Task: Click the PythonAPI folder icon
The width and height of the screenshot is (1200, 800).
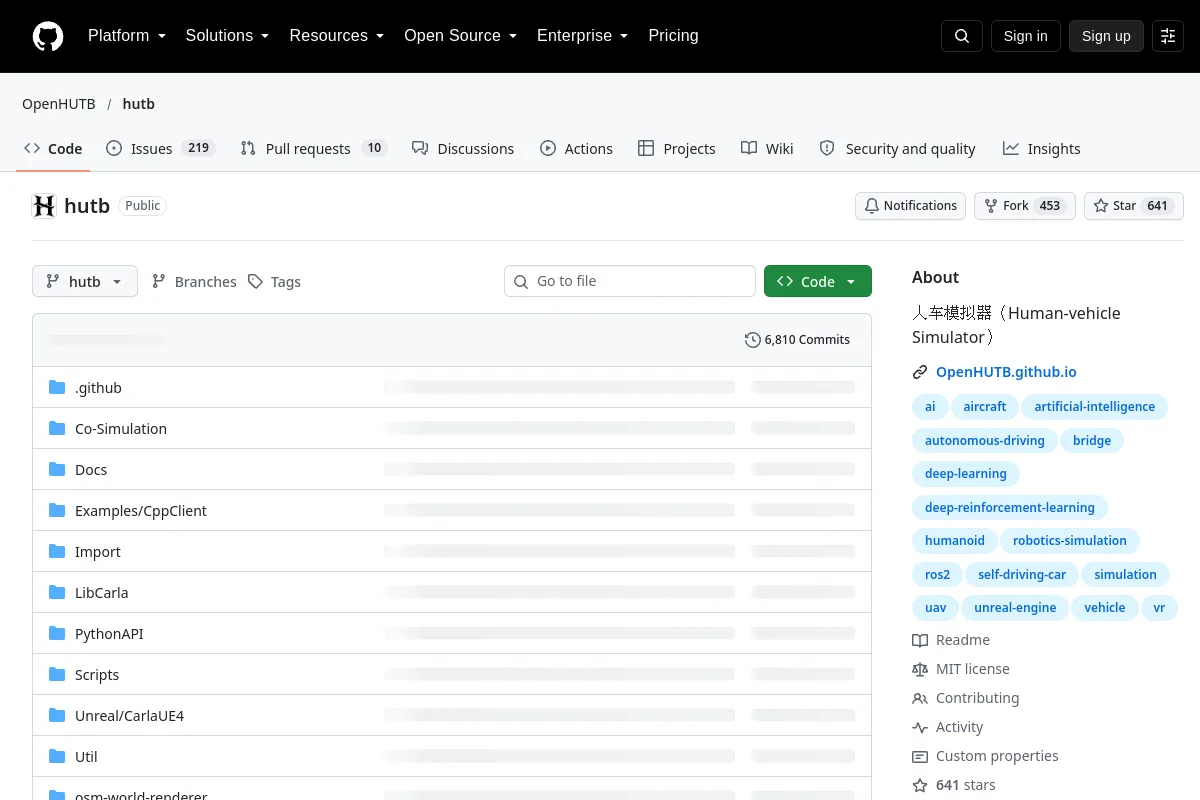Action: click(x=57, y=634)
